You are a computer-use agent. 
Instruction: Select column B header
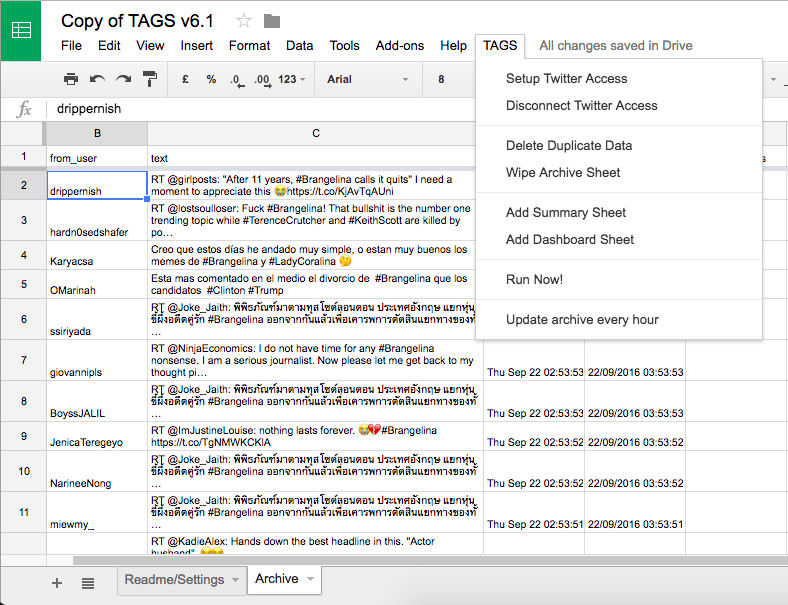coord(97,133)
